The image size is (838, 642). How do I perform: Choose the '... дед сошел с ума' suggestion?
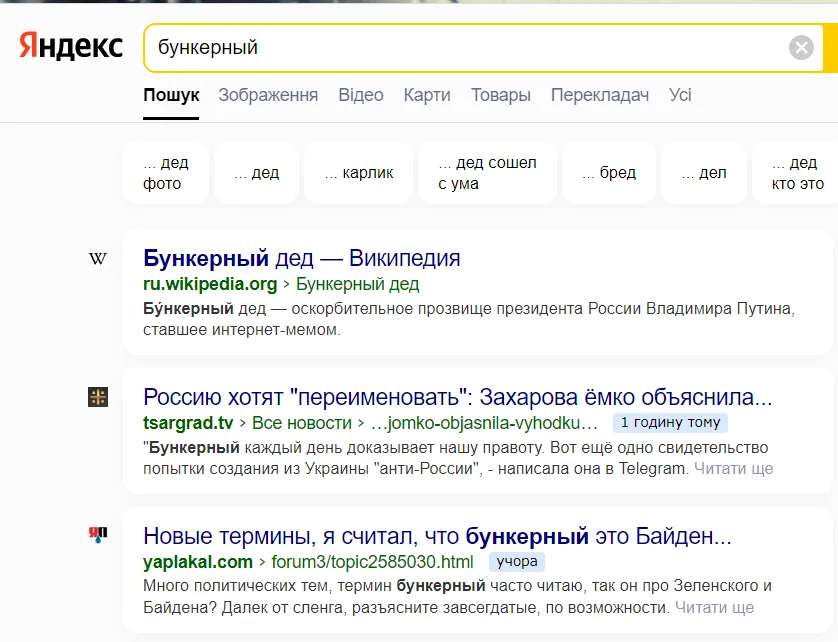[487, 172]
